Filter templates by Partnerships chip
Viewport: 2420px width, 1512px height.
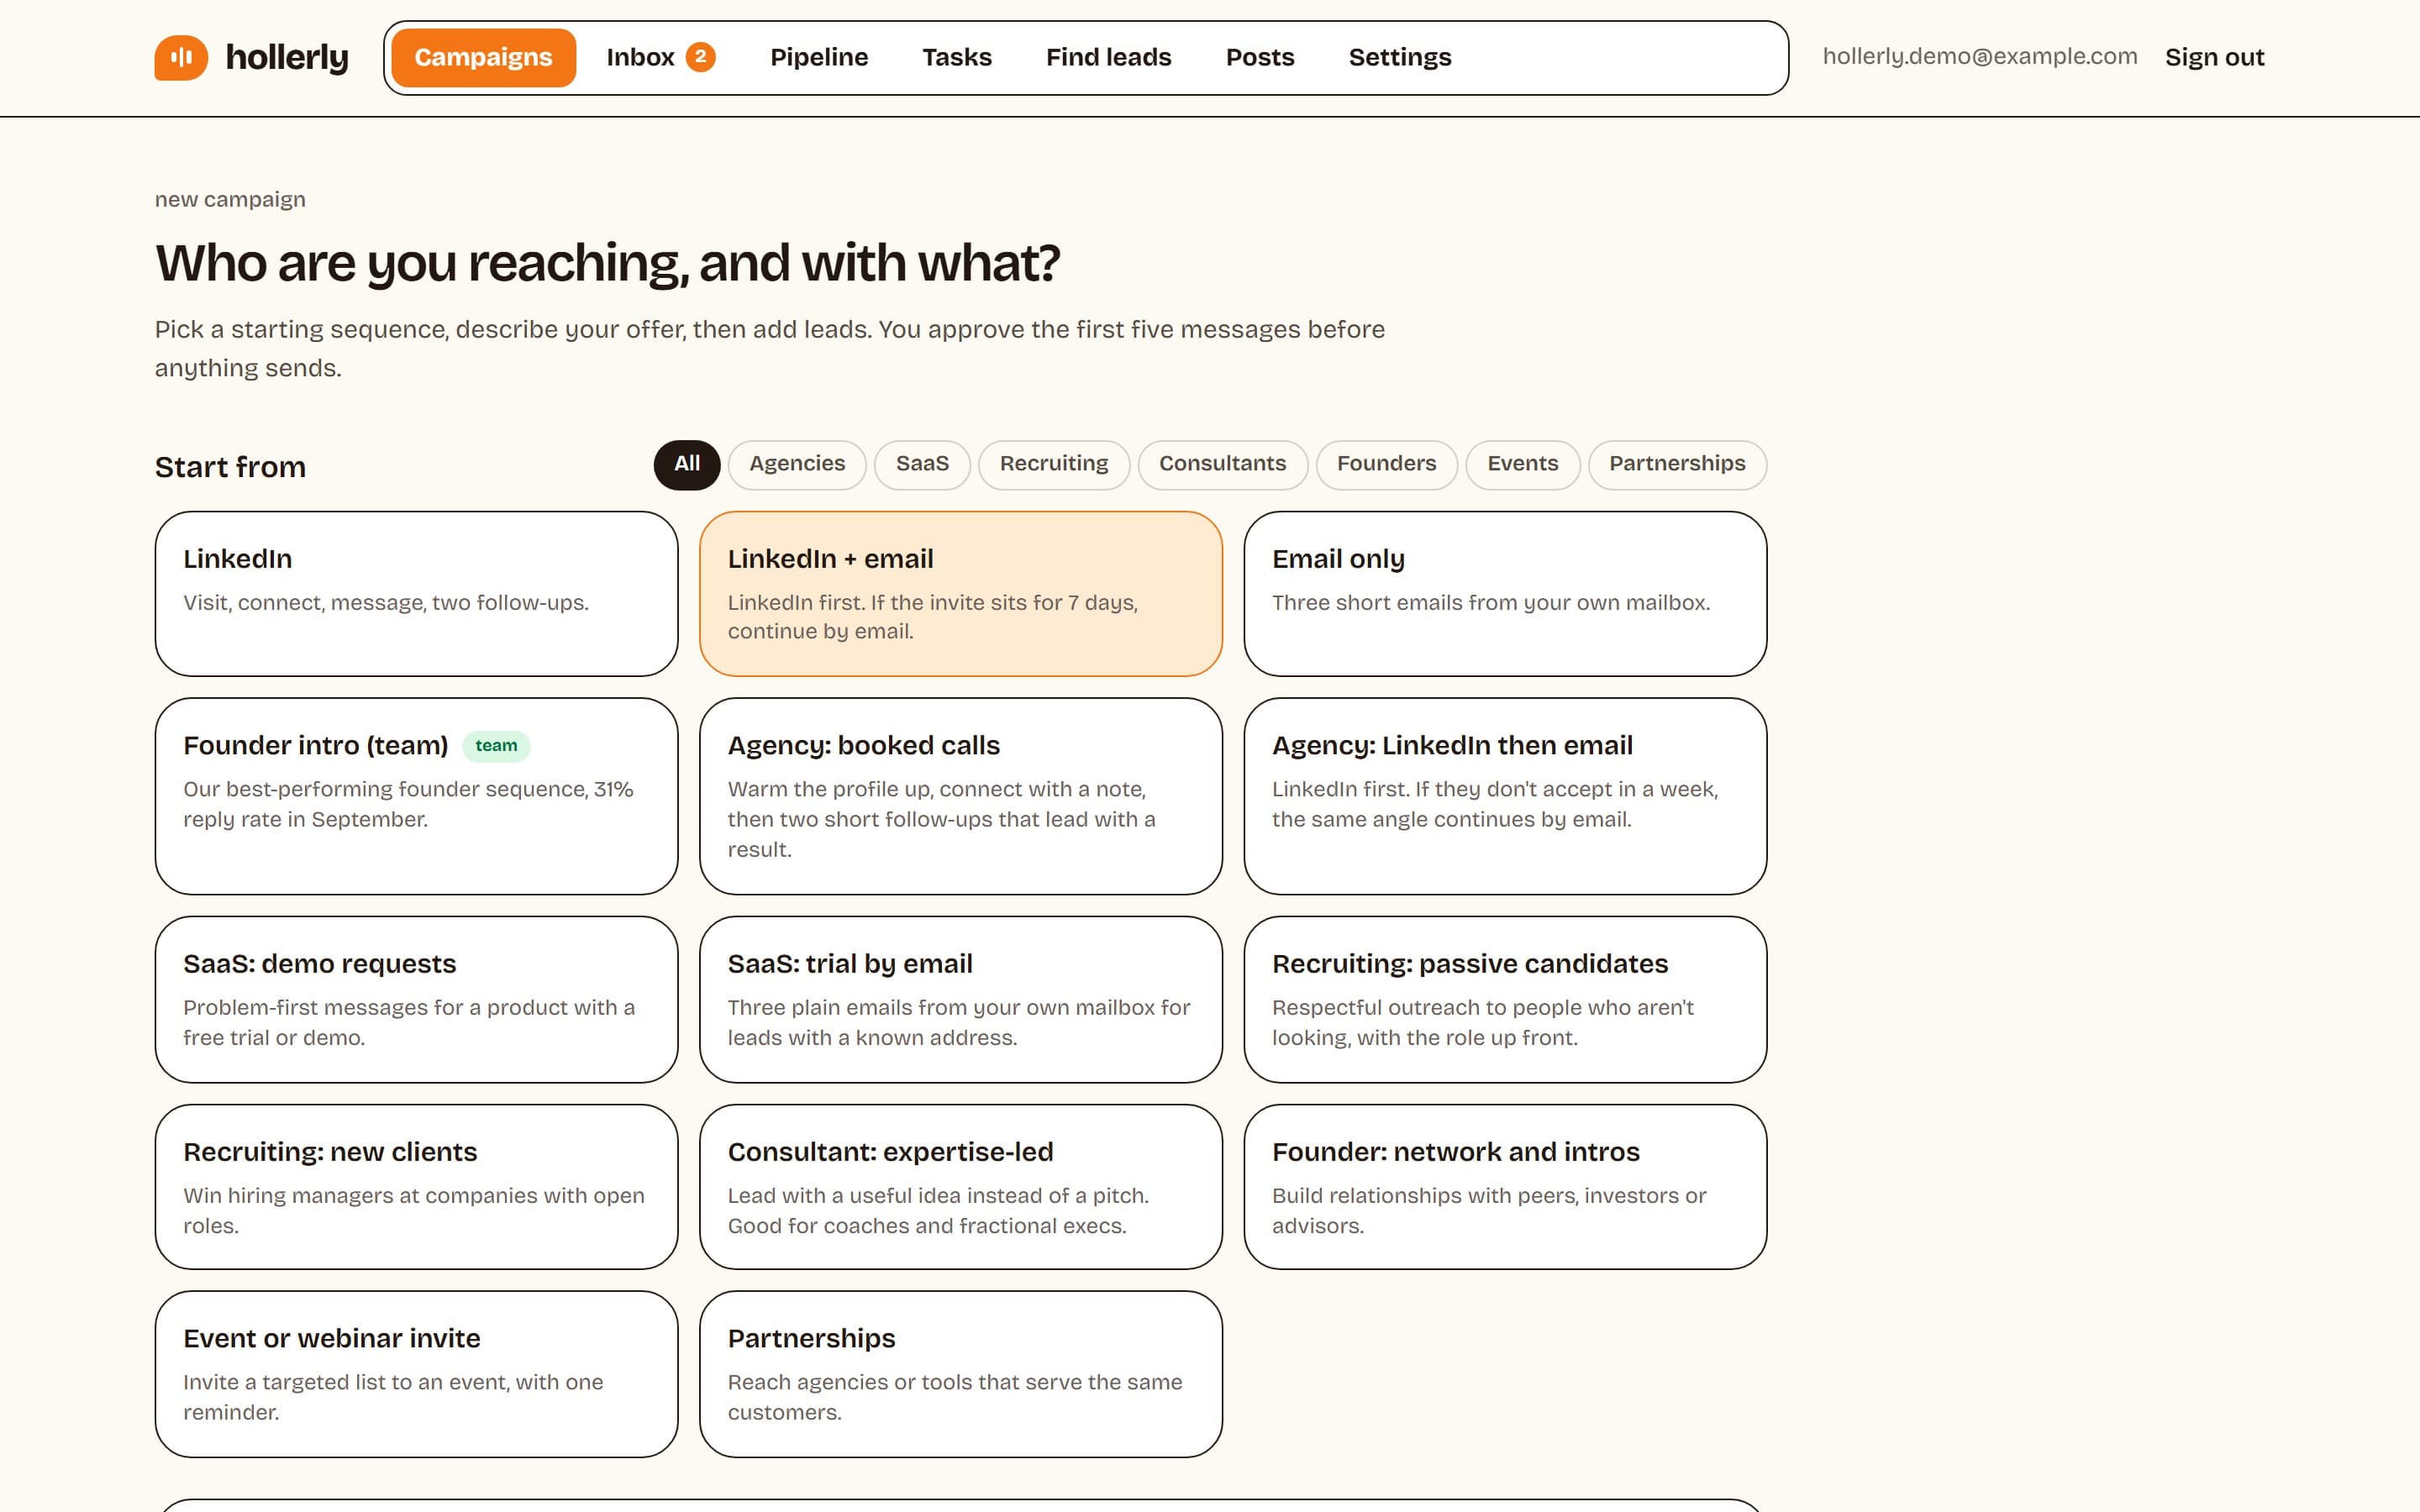pyautogui.click(x=1677, y=464)
